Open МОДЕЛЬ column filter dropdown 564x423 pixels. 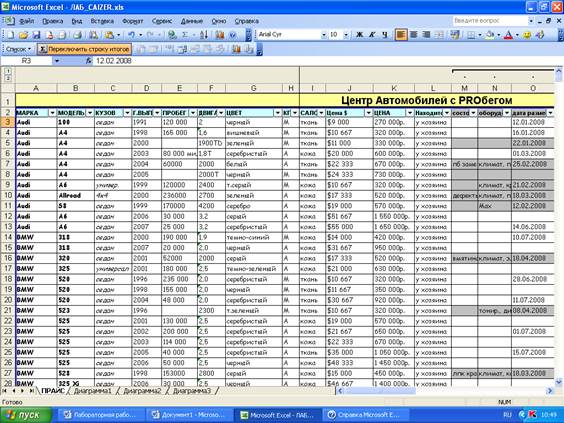[90, 113]
